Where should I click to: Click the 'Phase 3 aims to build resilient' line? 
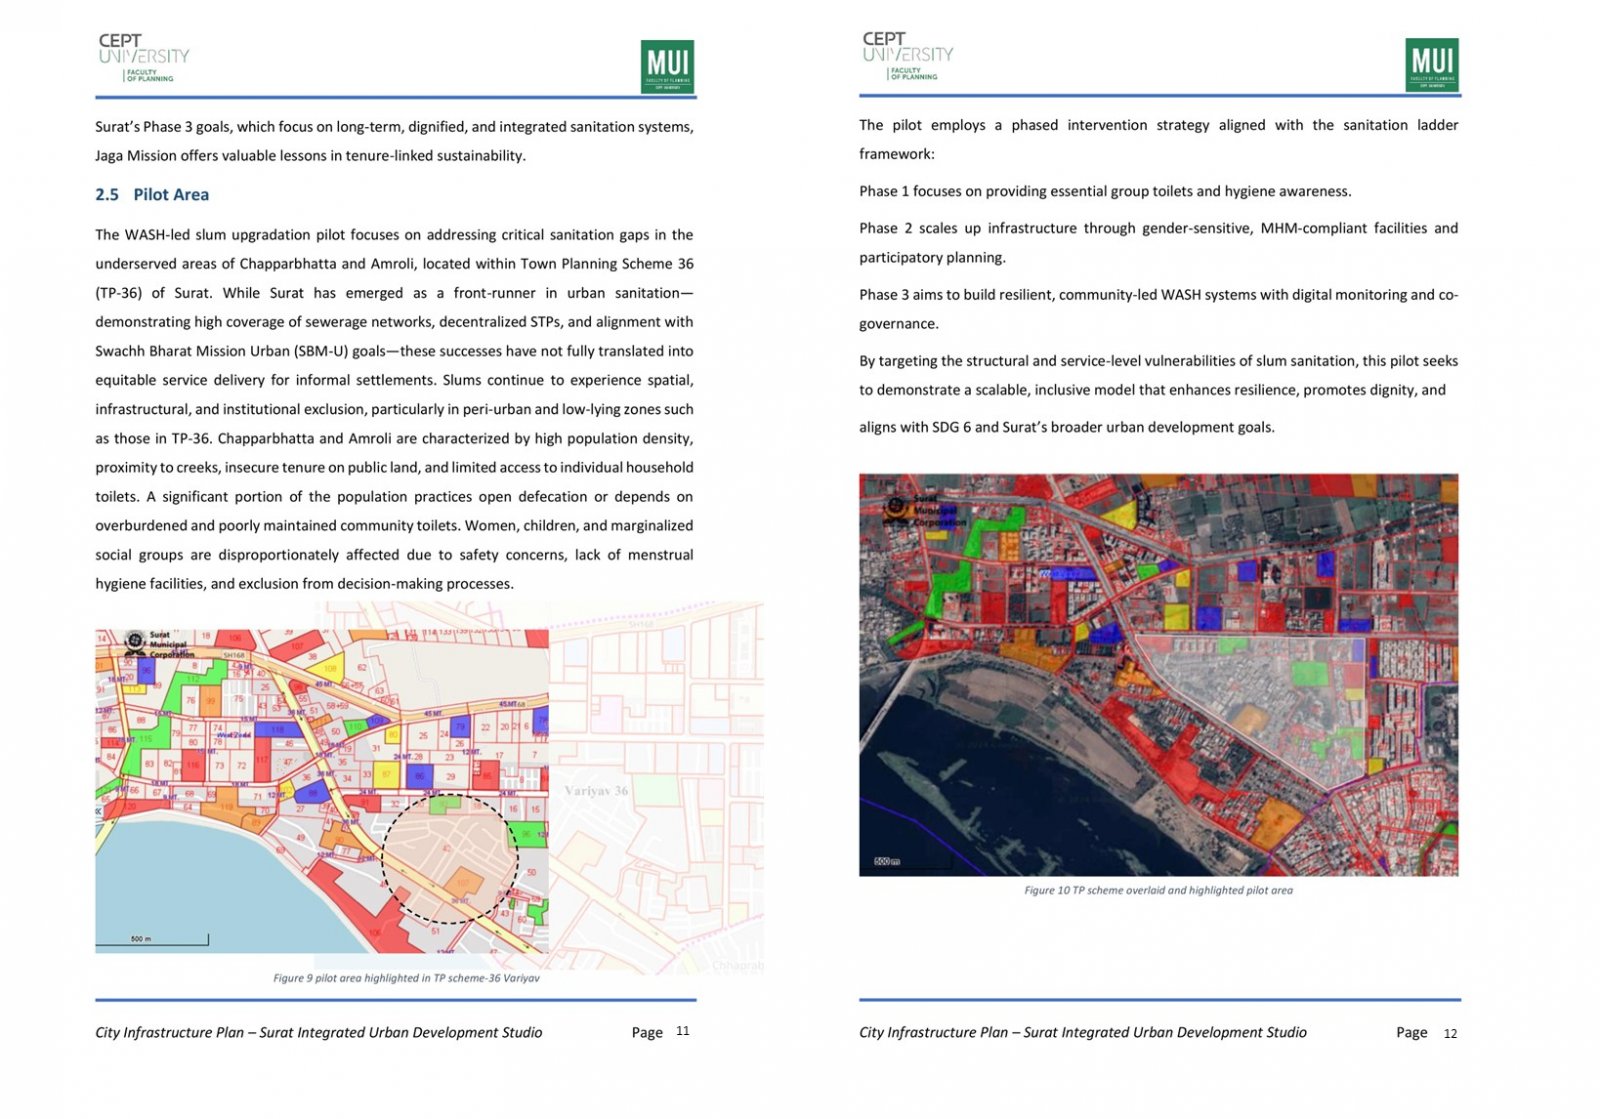pyautogui.click(x=1158, y=295)
